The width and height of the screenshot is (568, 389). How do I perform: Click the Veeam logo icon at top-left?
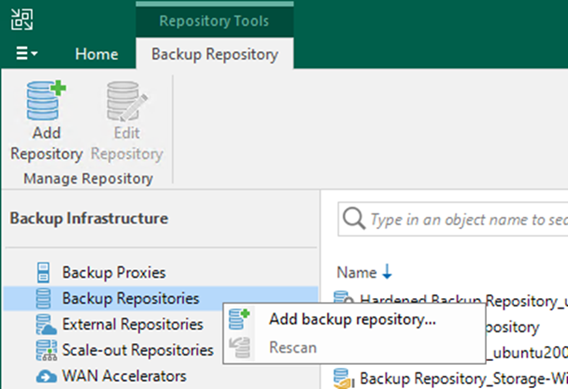(x=22, y=20)
